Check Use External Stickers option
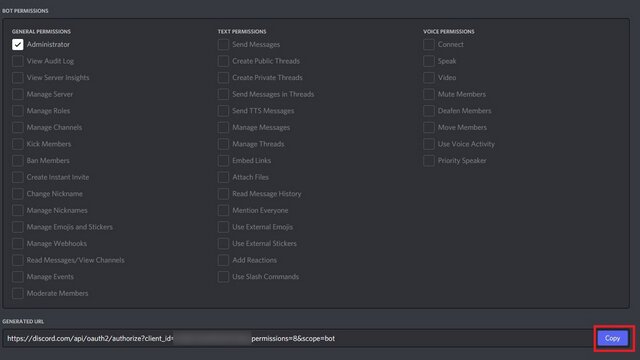 [223, 244]
